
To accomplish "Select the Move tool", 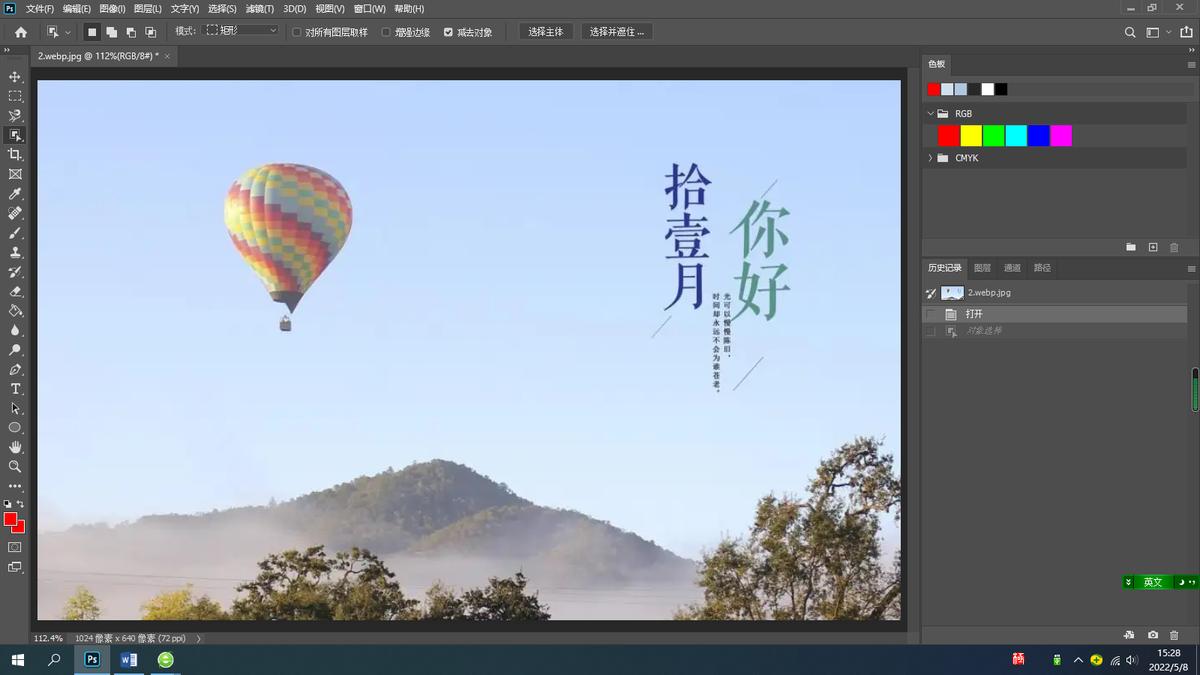I will pyautogui.click(x=14, y=76).
